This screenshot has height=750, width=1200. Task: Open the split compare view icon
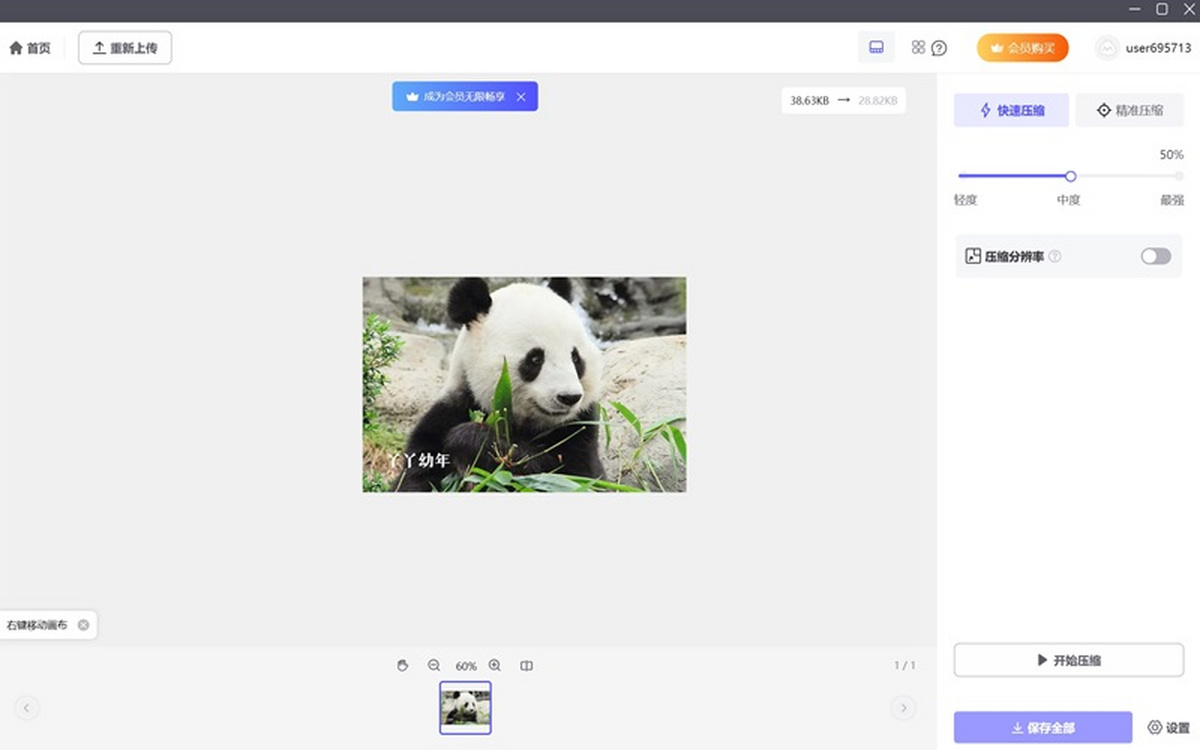(527, 665)
